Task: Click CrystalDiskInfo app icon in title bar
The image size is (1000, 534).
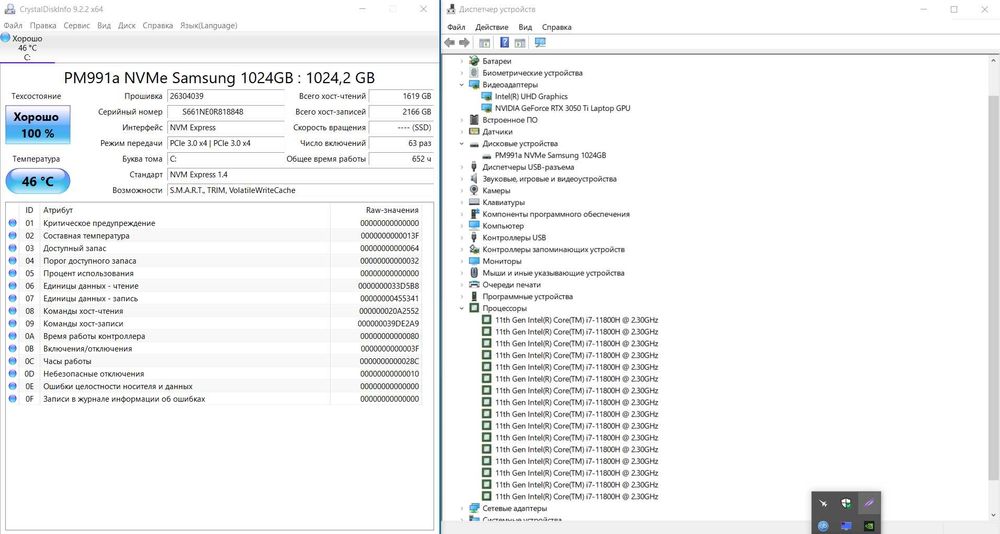Action: (9, 9)
